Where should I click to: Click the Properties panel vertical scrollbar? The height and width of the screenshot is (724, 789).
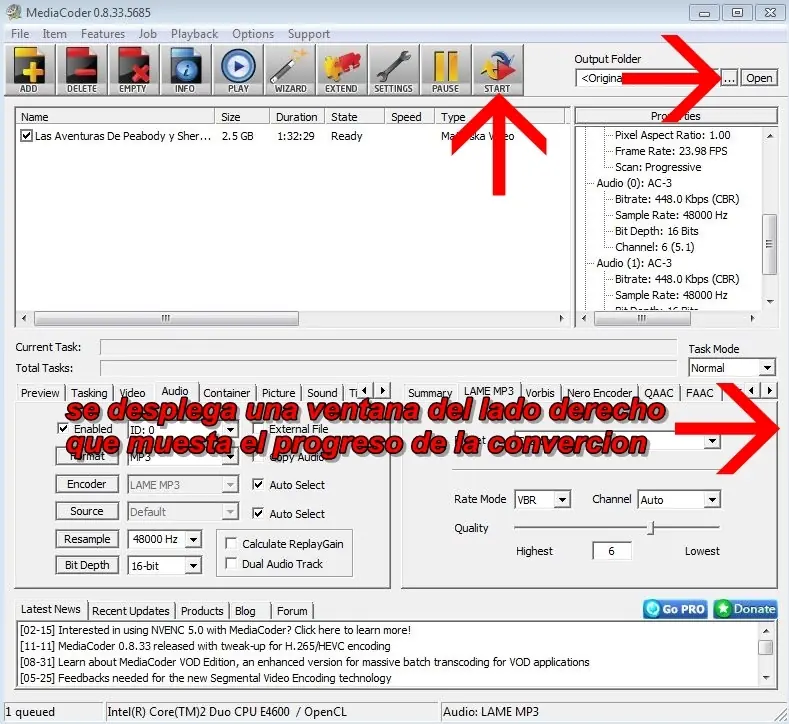(x=768, y=244)
